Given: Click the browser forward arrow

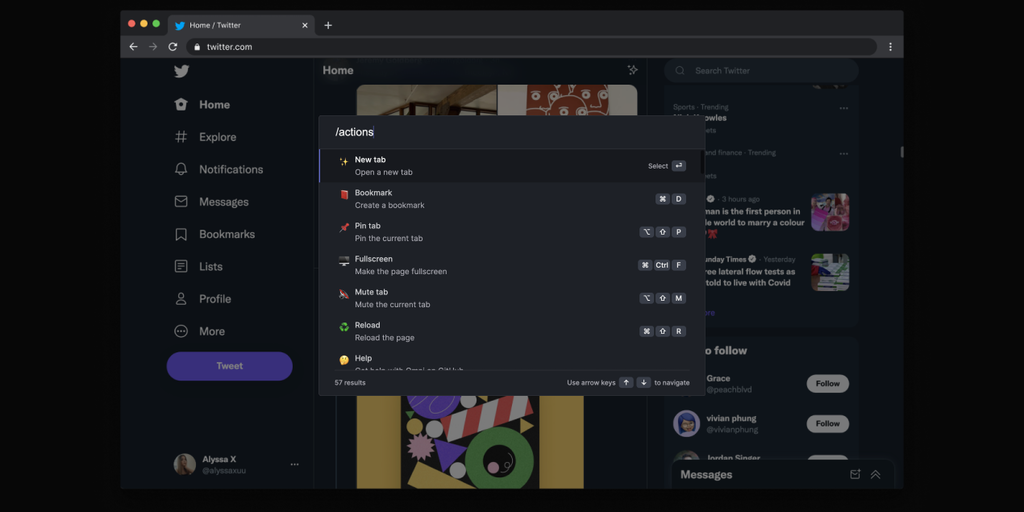Looking at the screenshot, I should click(x=153, y=47).
